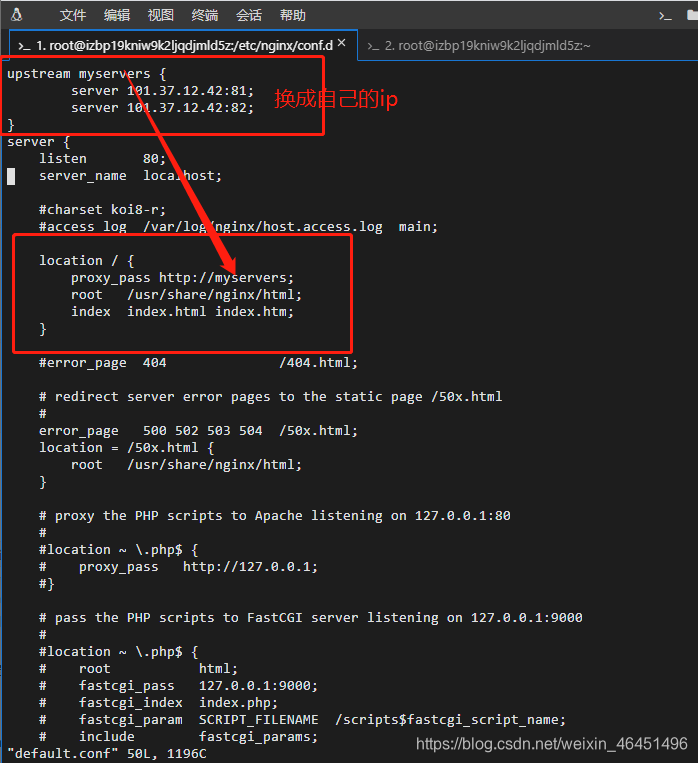Click 'server 101.37.12.42:82;' line
The width and height of the screenshot is (698, 763).
[163, 108]
